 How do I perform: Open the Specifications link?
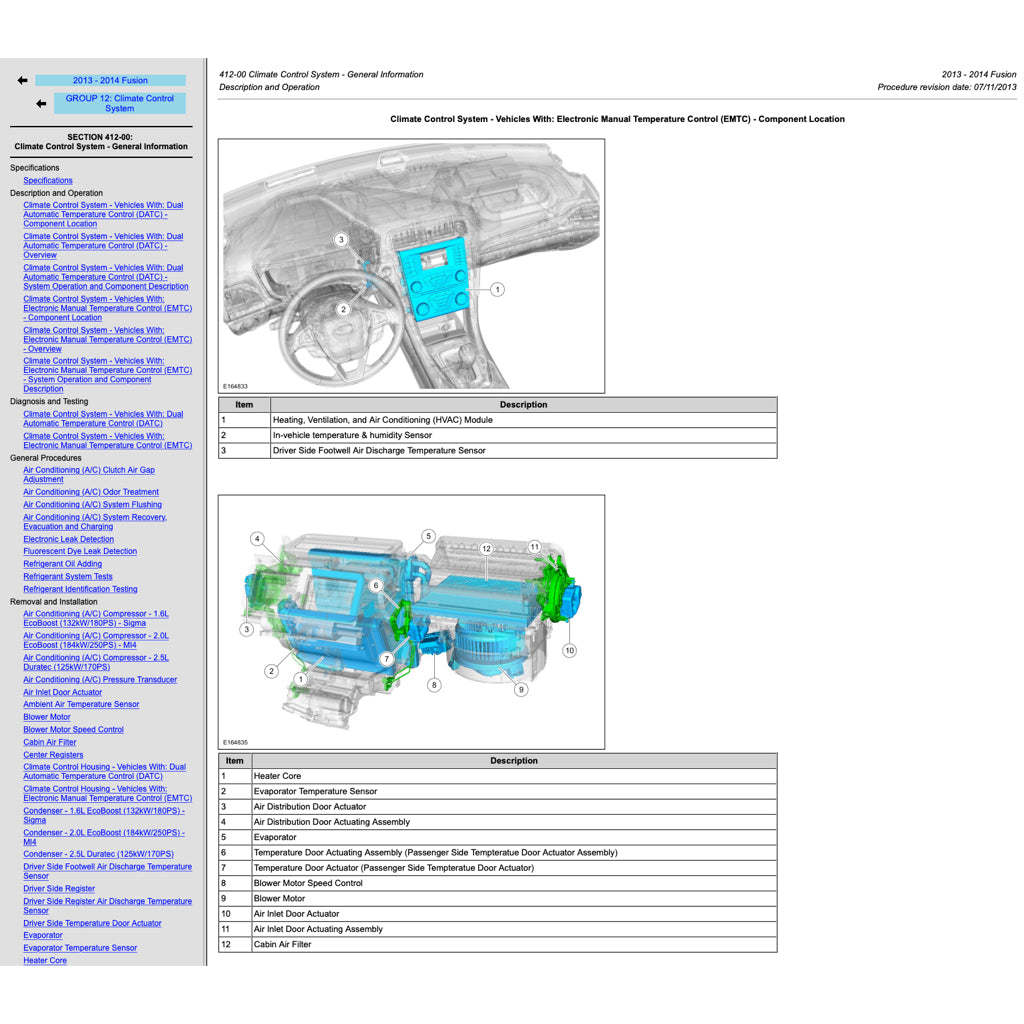(48, 180)
